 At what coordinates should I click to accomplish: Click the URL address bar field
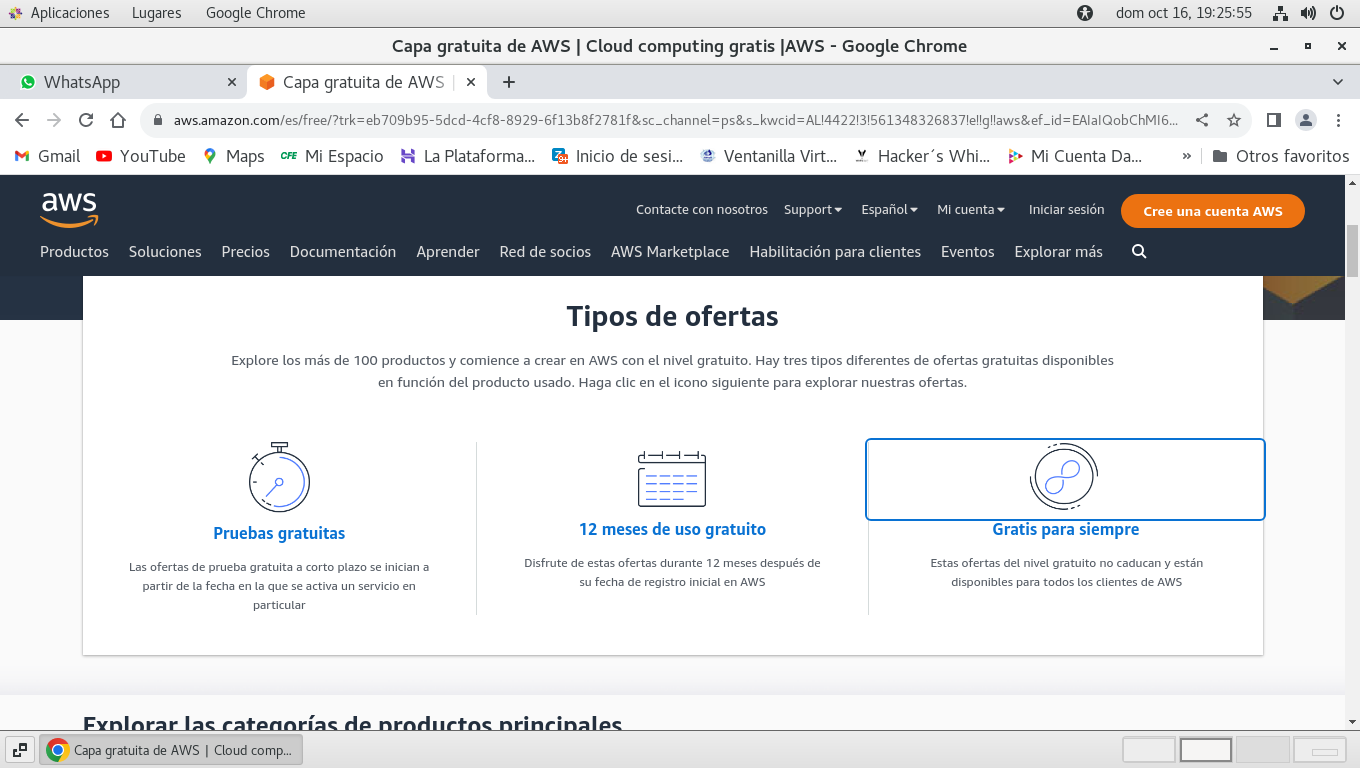click(675, 120)
